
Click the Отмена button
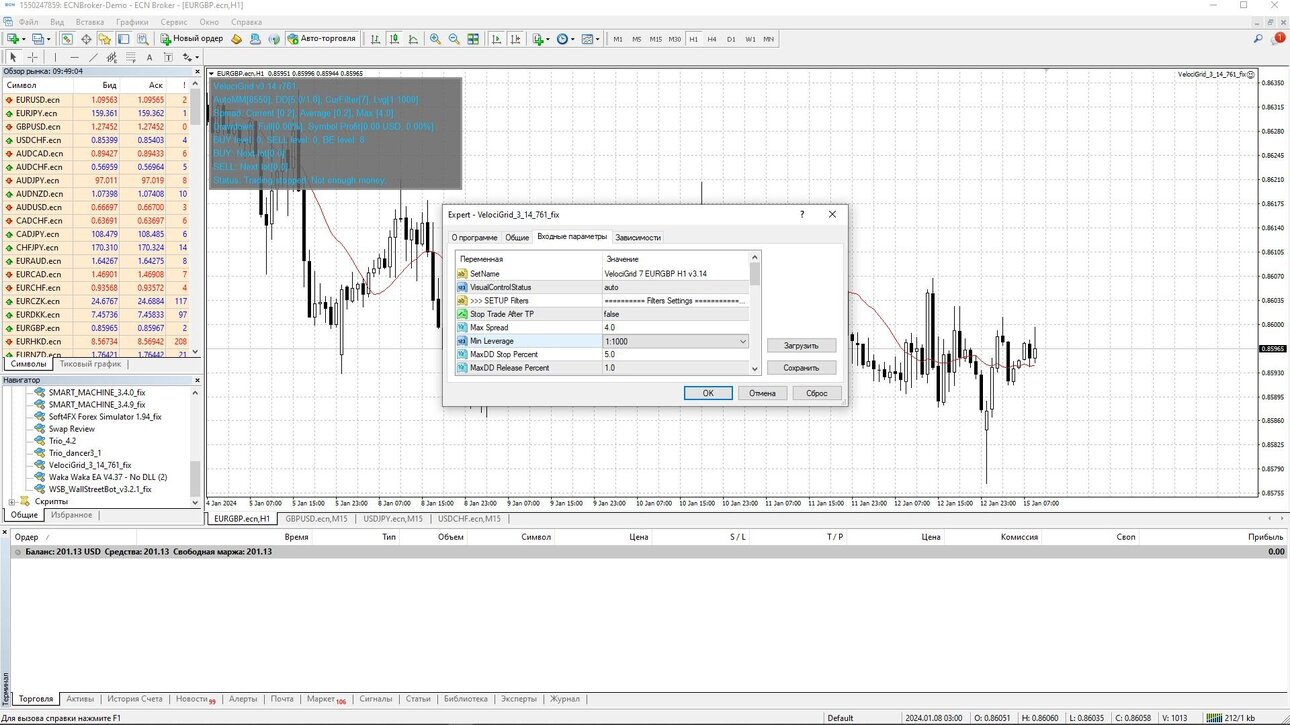pos(762,393)
